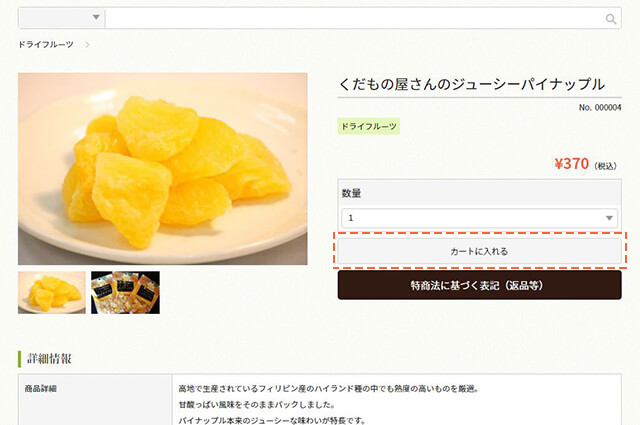The width and height of the screenshot is (640, 425).
Task: Click the product number No. 000004
Action: click(600, 107)
